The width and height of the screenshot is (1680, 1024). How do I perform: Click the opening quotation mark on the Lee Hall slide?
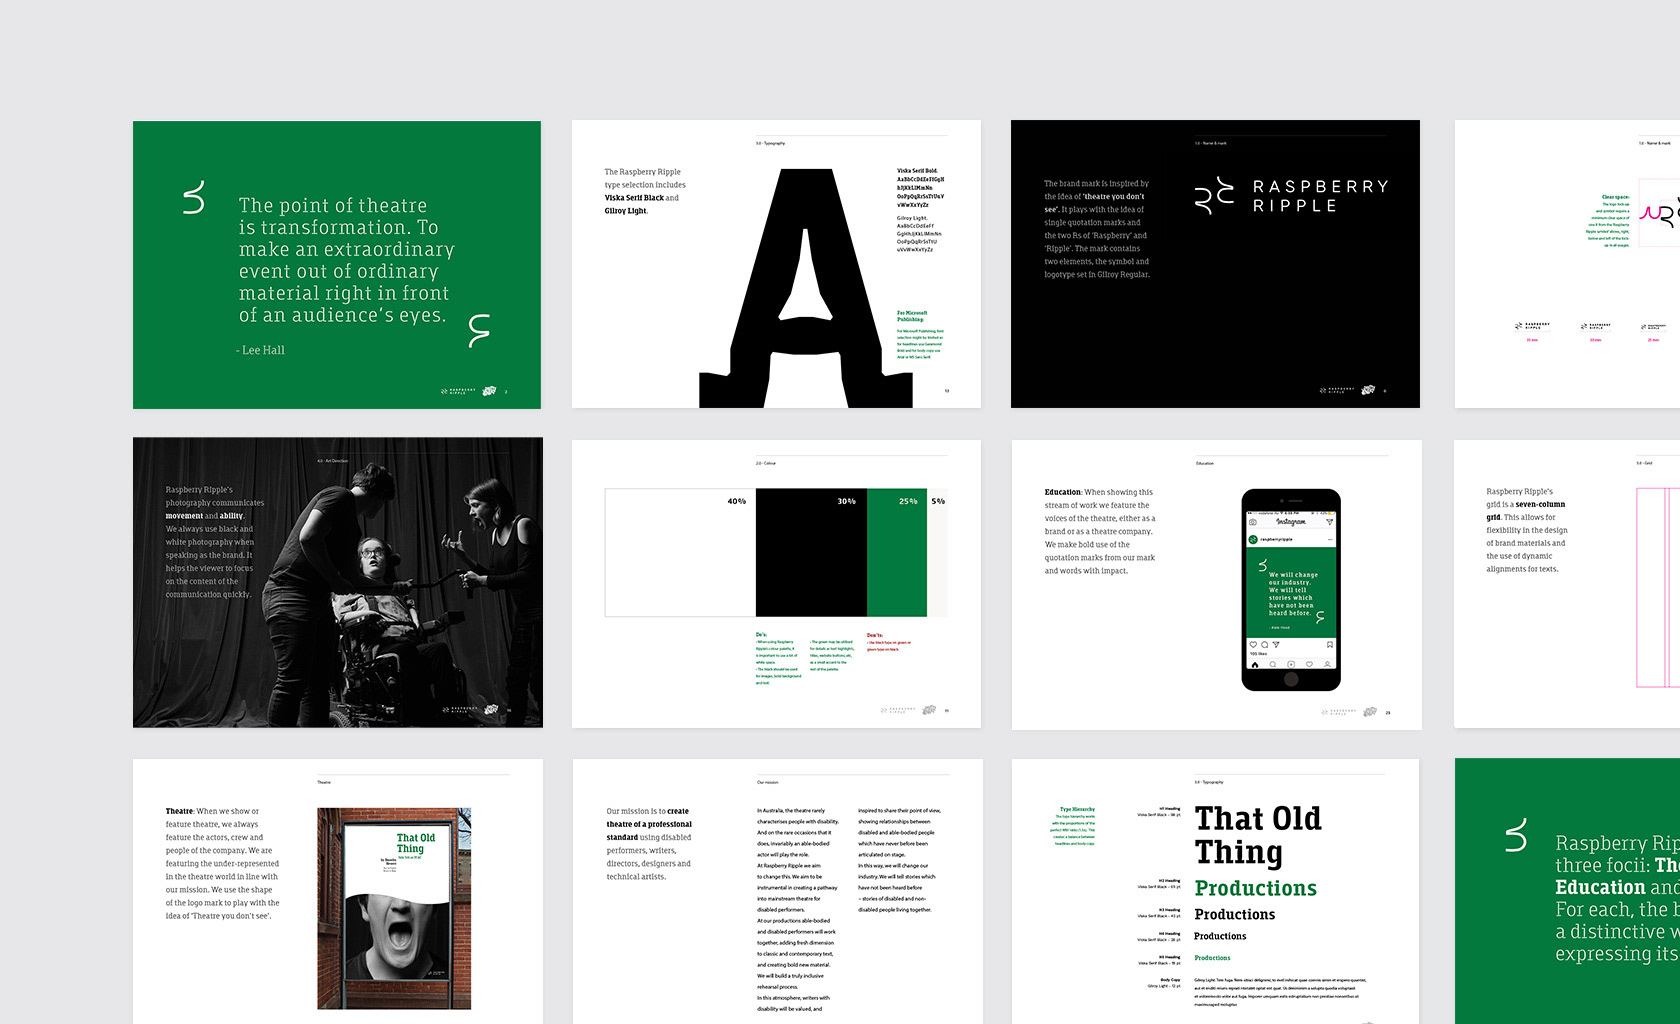(194, 198)
